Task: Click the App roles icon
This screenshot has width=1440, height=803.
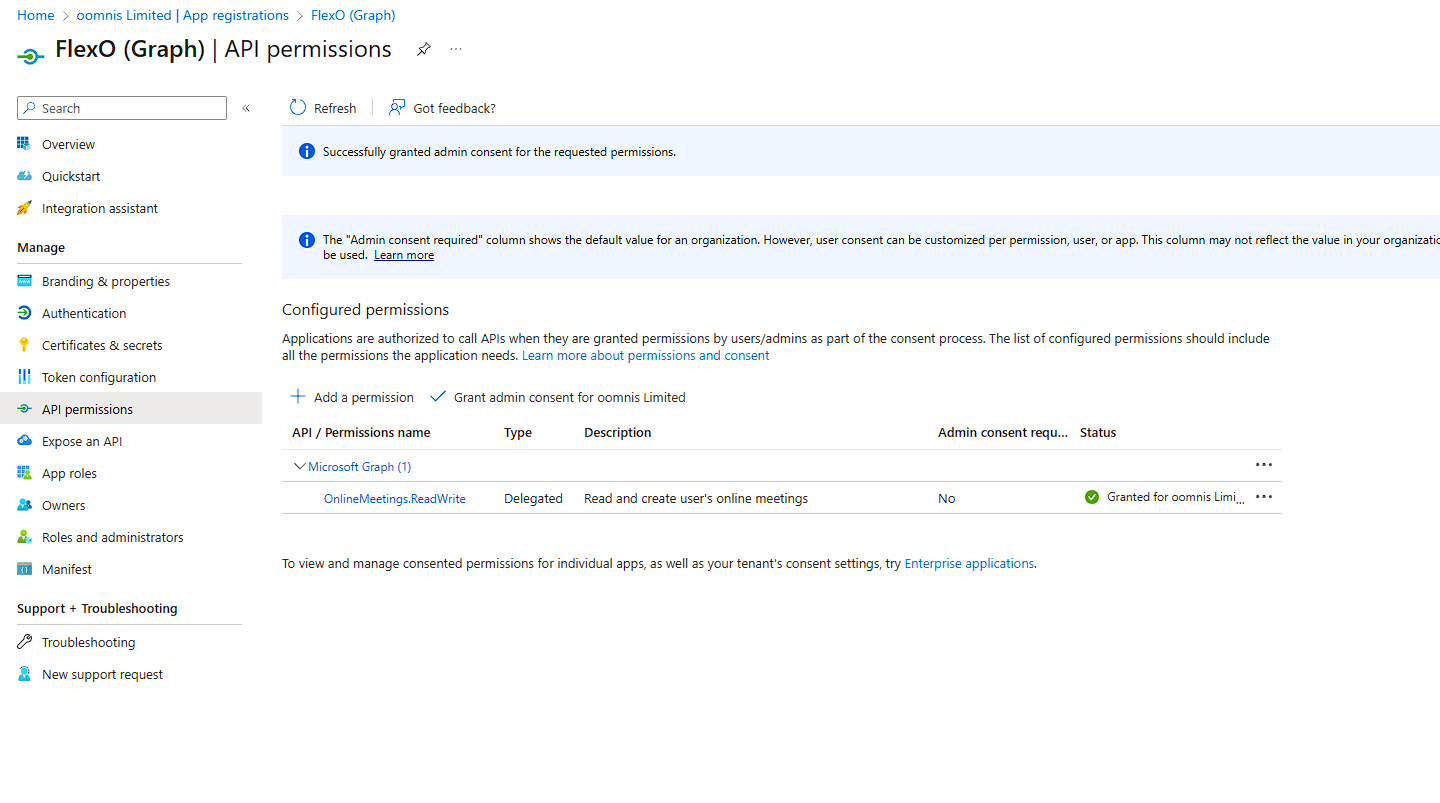Action: [25, 473]
